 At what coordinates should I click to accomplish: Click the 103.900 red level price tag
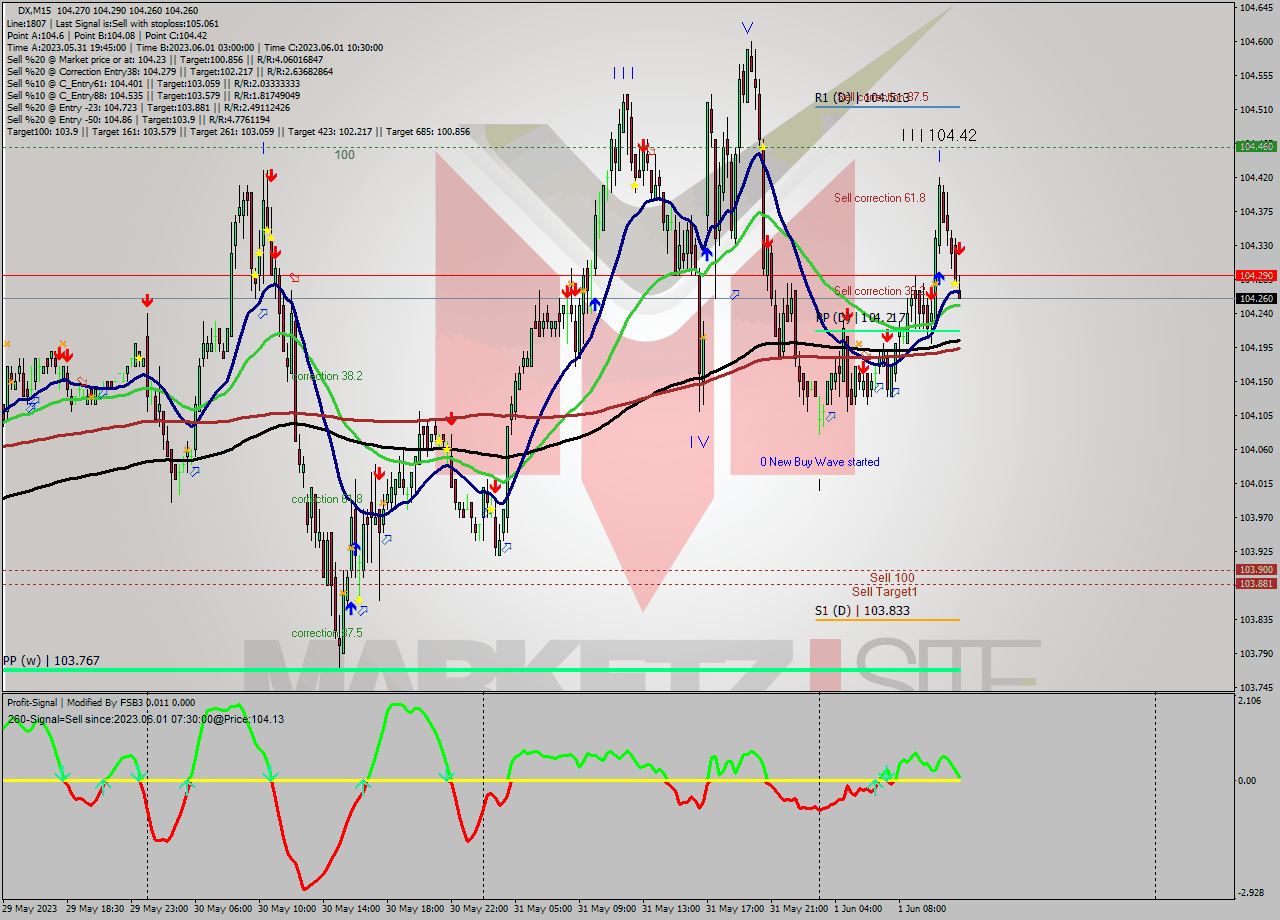(x=1256, y=570)
